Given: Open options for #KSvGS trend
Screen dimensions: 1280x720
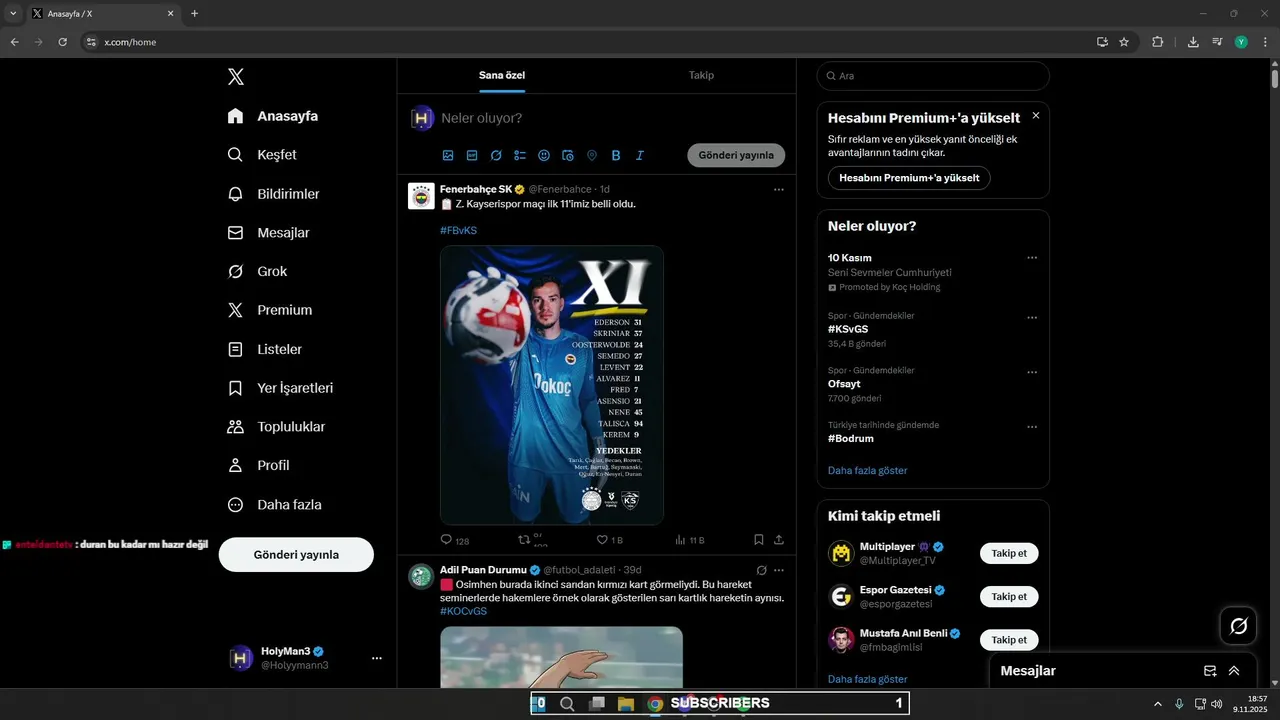Looking at the screenshot, I should [x=1032, y=318].
